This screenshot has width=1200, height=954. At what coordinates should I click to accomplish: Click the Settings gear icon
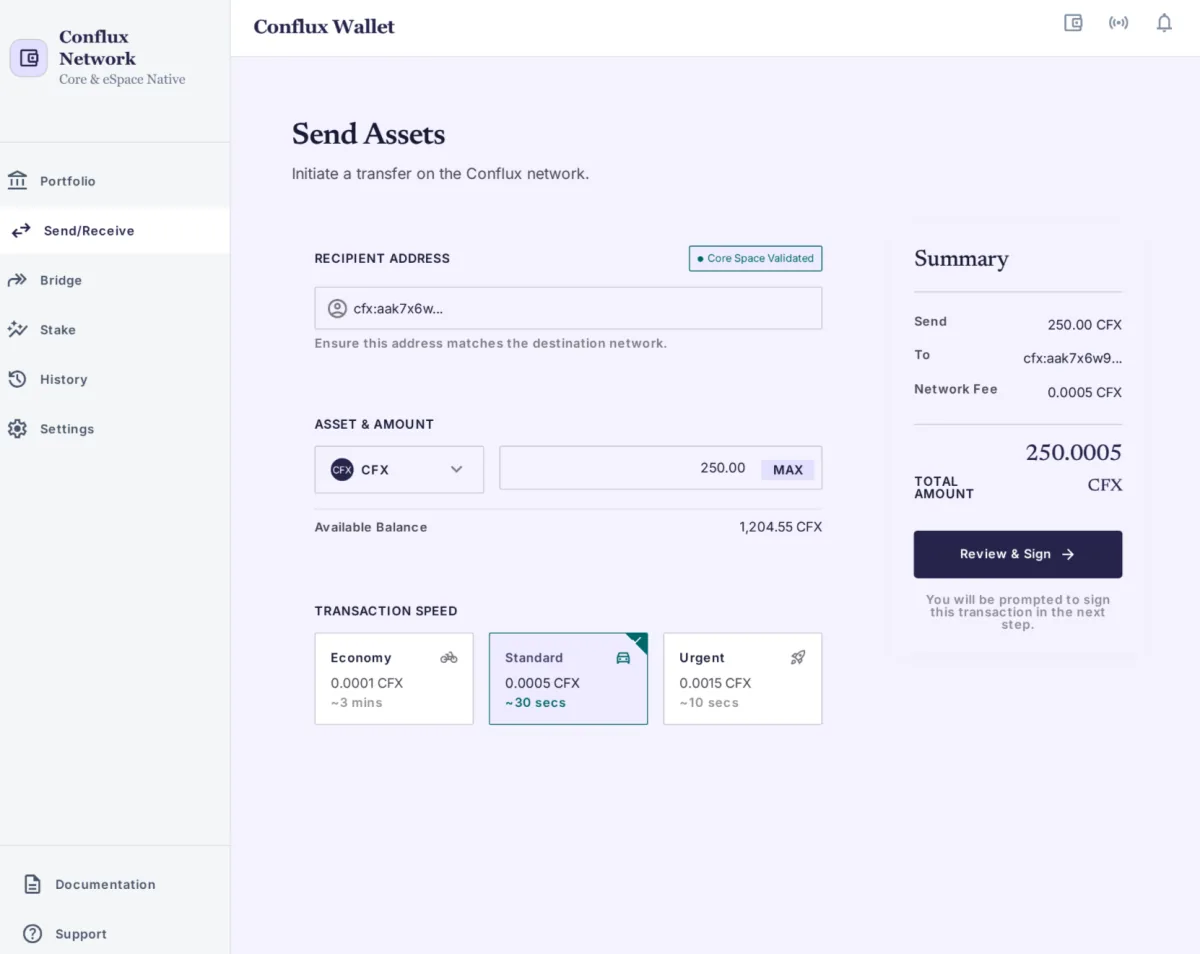(17, 429)
